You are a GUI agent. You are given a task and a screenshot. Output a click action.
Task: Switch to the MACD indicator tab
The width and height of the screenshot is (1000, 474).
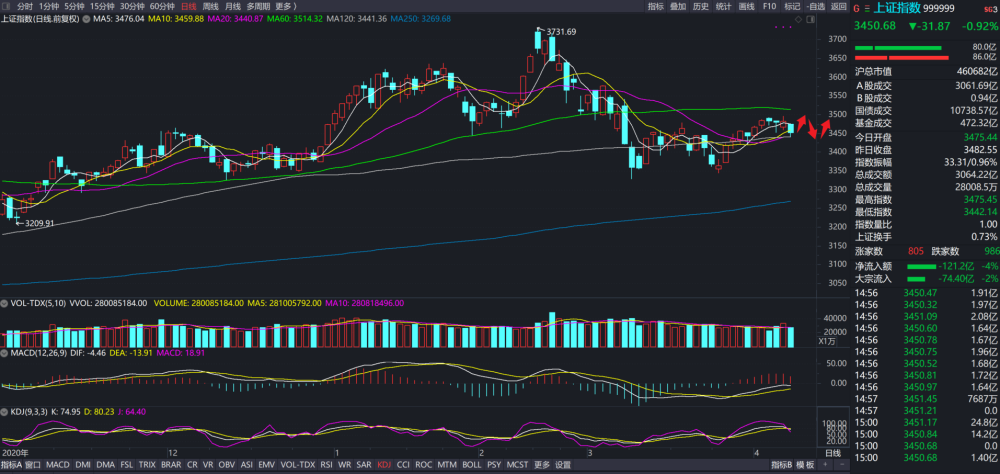point(57,465)
